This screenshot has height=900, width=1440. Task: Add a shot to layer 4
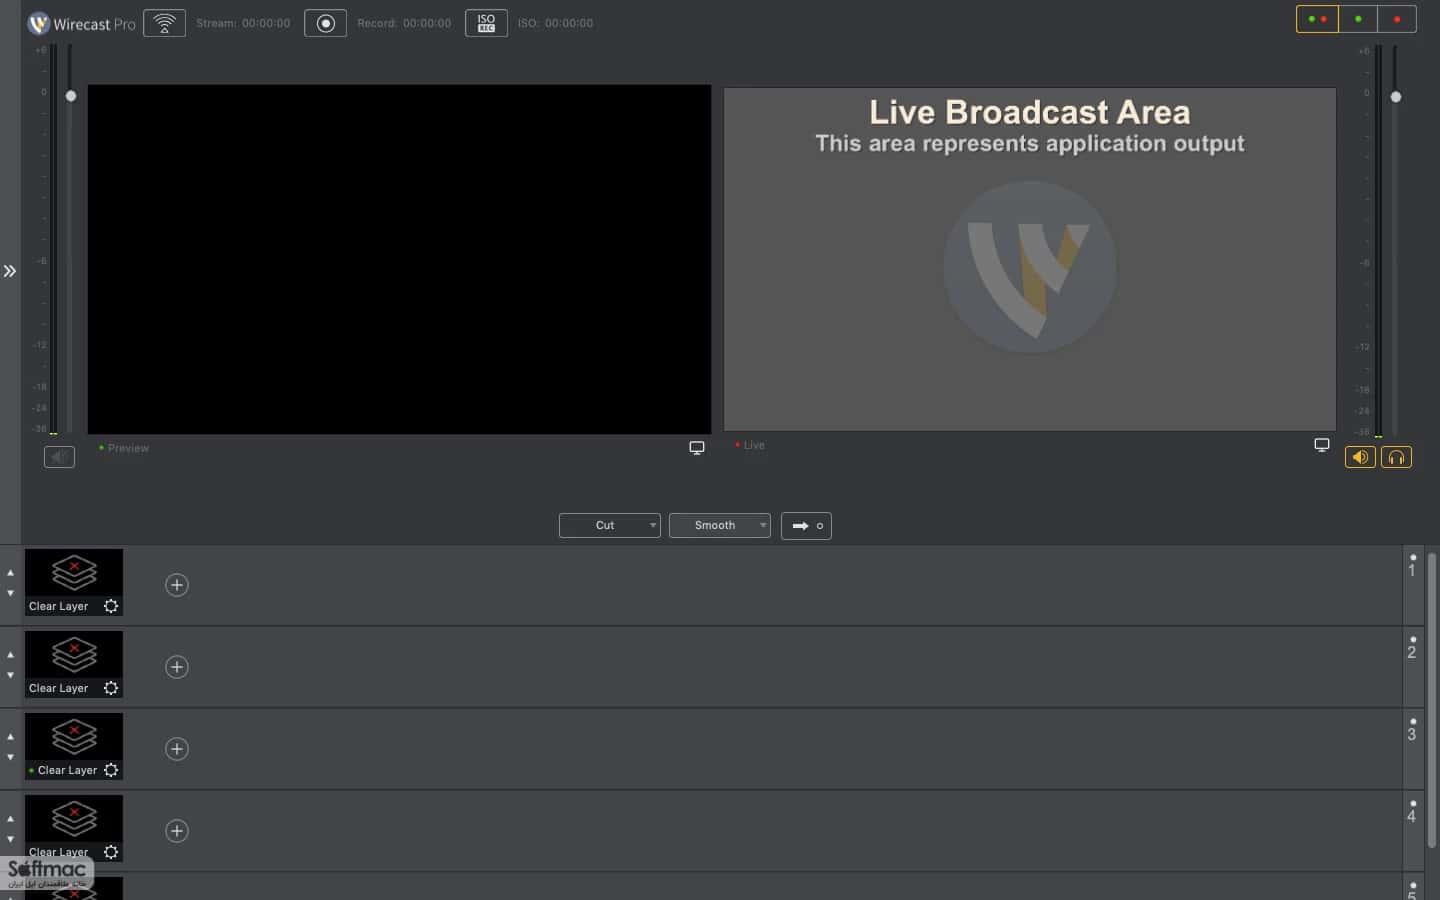coord(177,831)
